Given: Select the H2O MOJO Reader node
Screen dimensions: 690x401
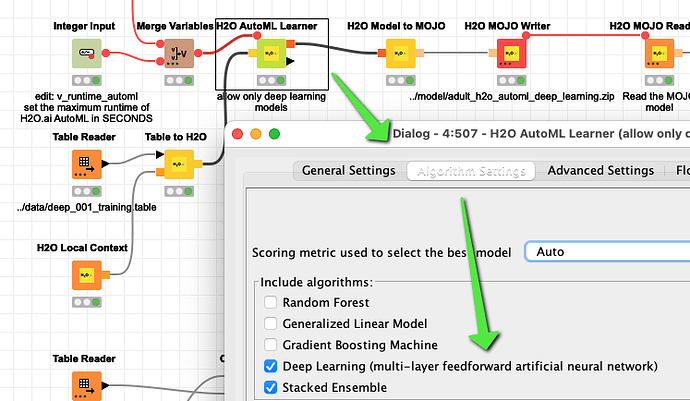Looking at the screenshot, I should pyautogui.click(x=659, y=53).
